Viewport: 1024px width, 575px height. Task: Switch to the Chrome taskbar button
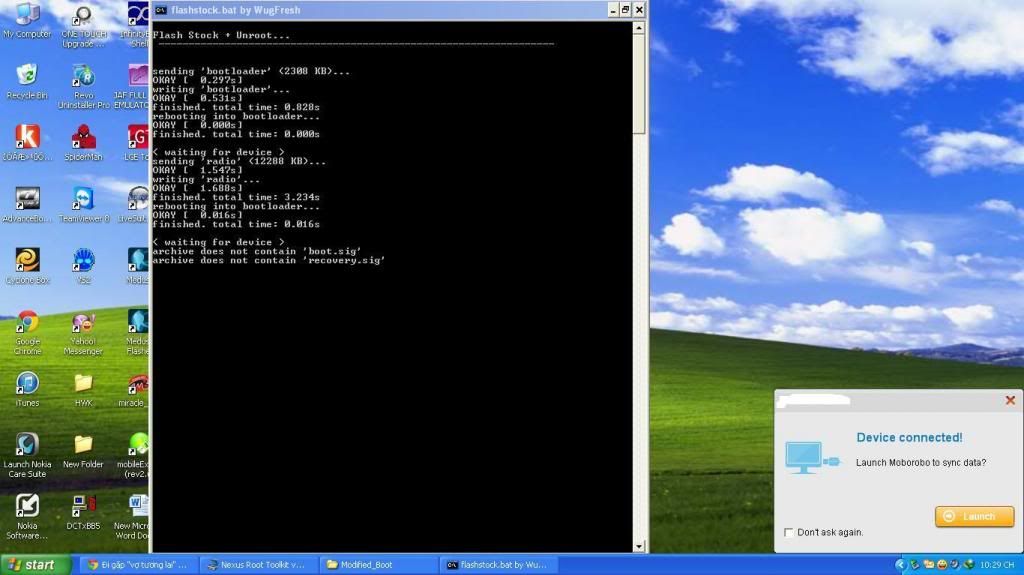click(138, 565)
